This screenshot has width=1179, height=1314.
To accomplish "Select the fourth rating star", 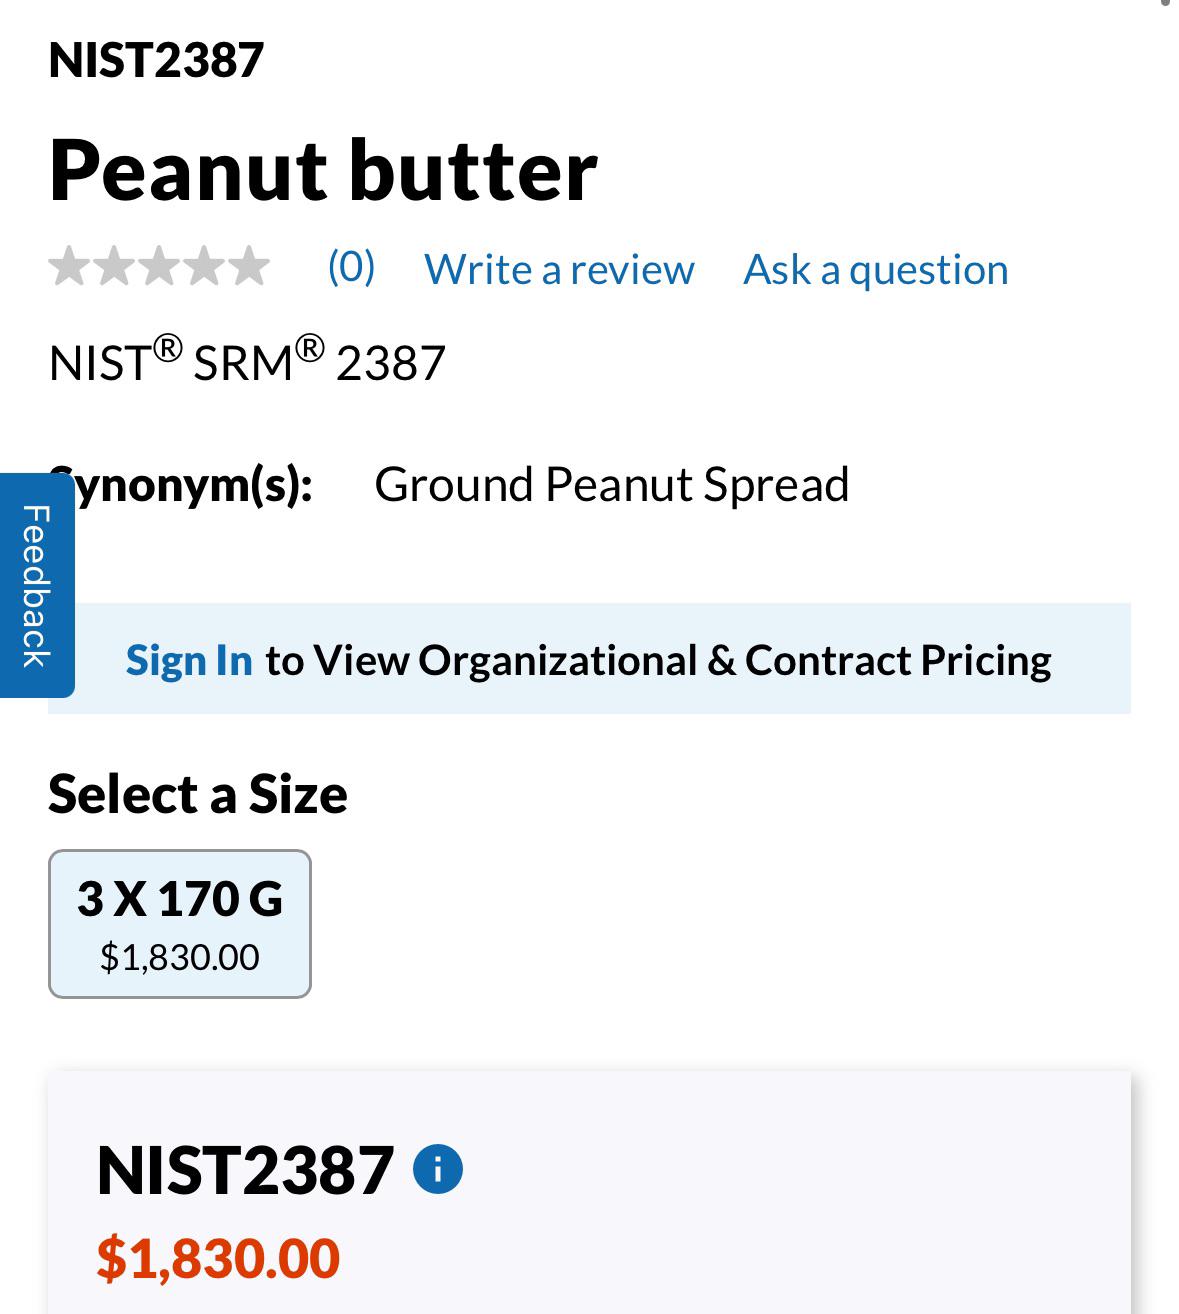I will [x=204, y=266].
